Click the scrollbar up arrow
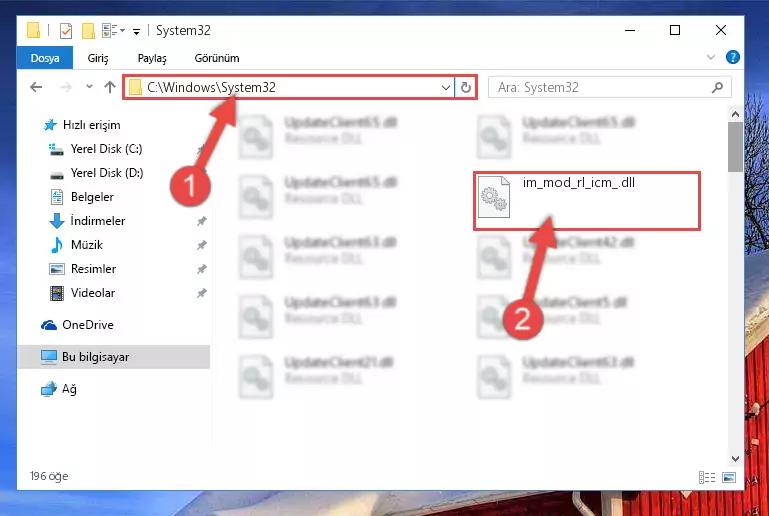The width and height of the screenshot is (769, 516). click(735, 114)
